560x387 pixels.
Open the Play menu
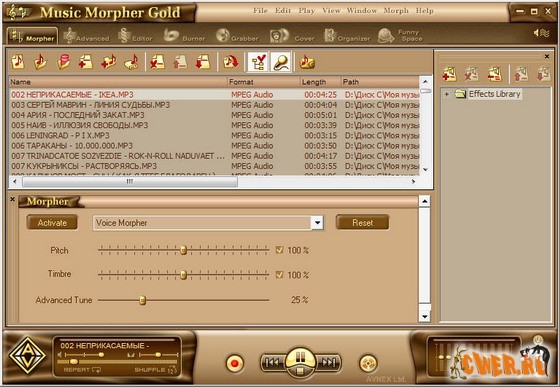(x=307, y=11)
